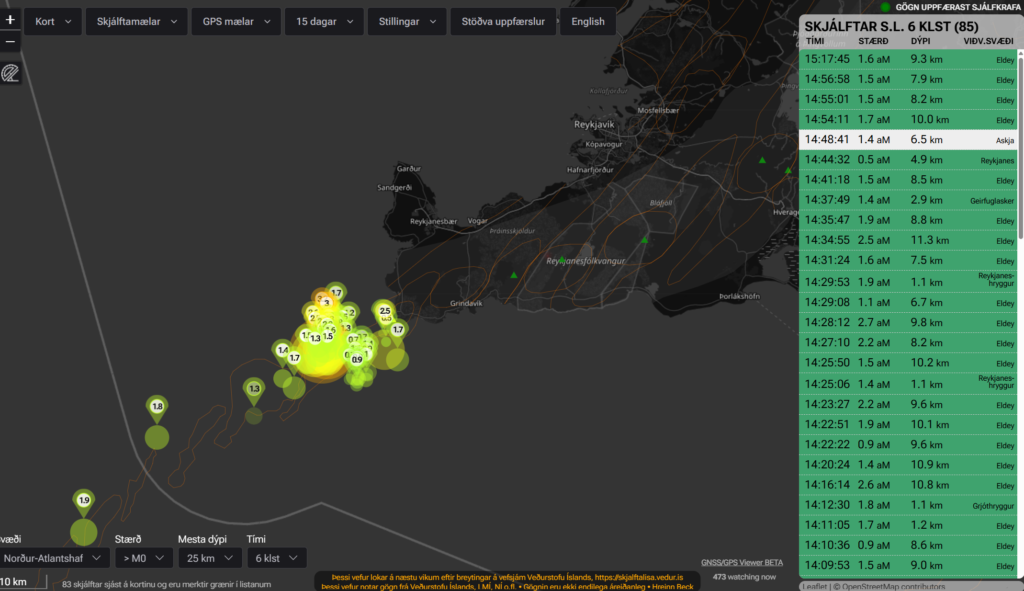Select the 1.8 magnitude quake pin
1024x591 pixels.
point(157,406)
